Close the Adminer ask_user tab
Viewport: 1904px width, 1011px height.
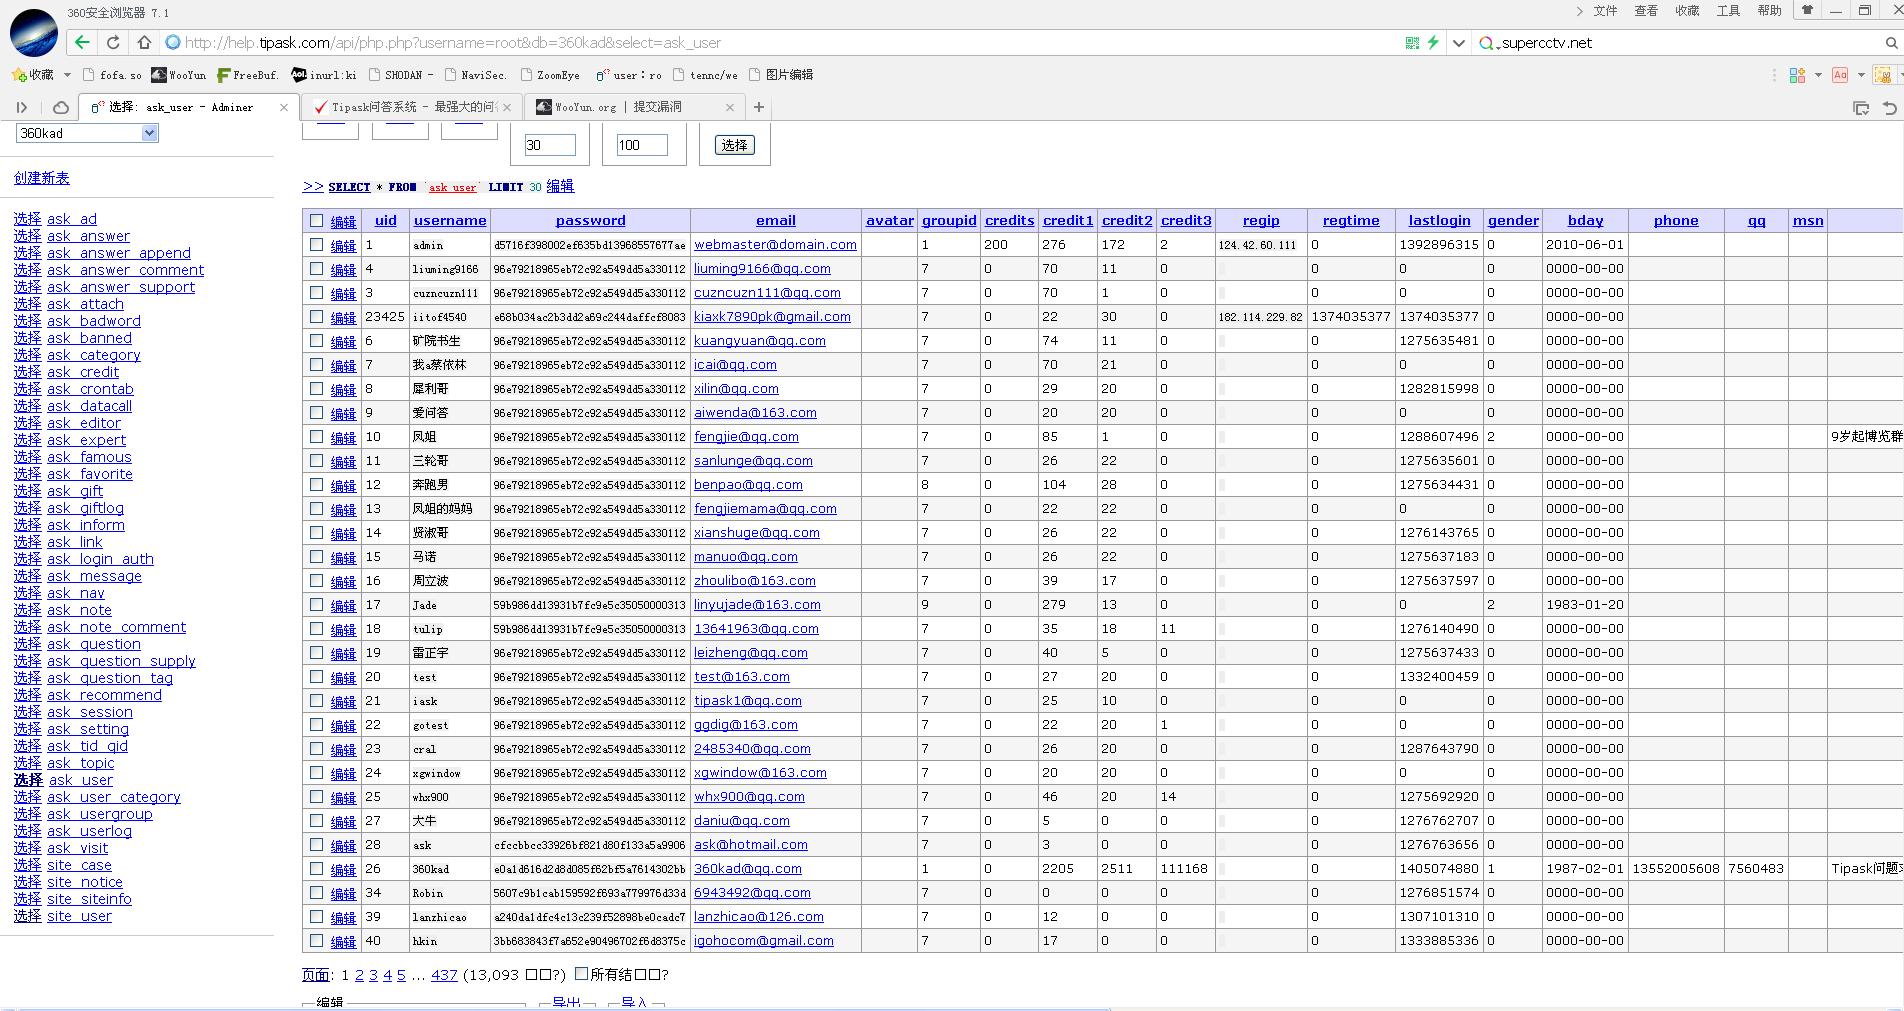(284, 107)
